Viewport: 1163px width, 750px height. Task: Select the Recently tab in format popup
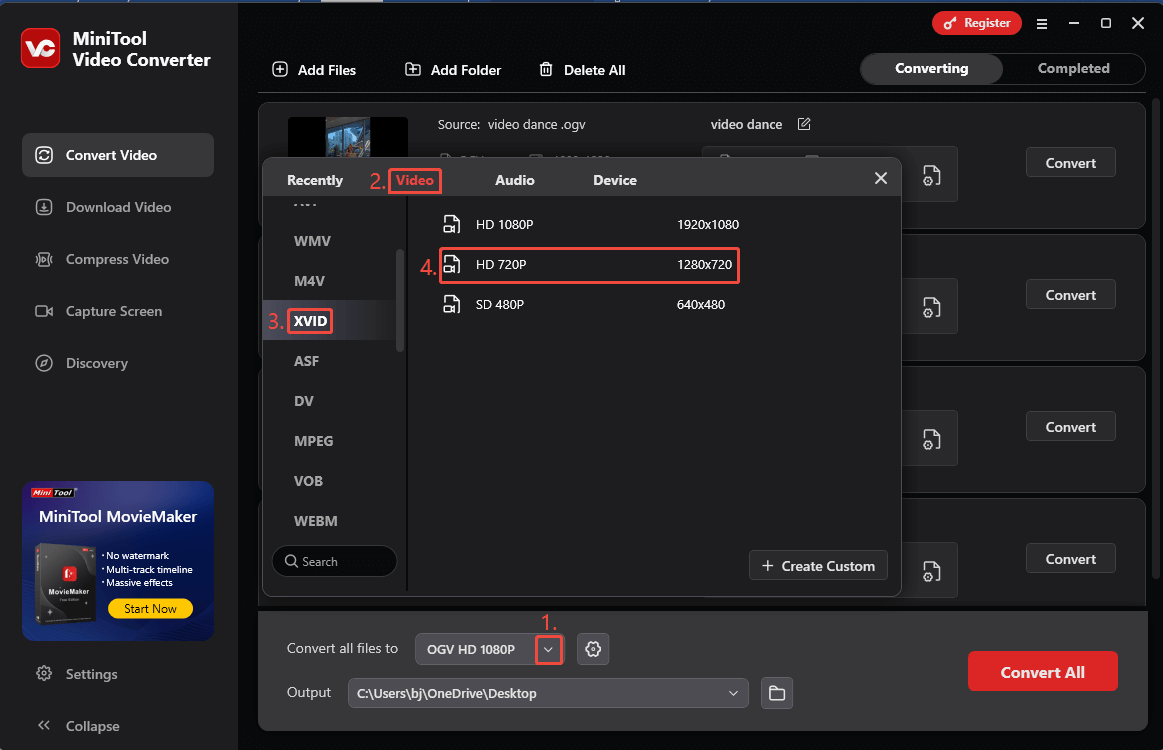tap(314, 180)
